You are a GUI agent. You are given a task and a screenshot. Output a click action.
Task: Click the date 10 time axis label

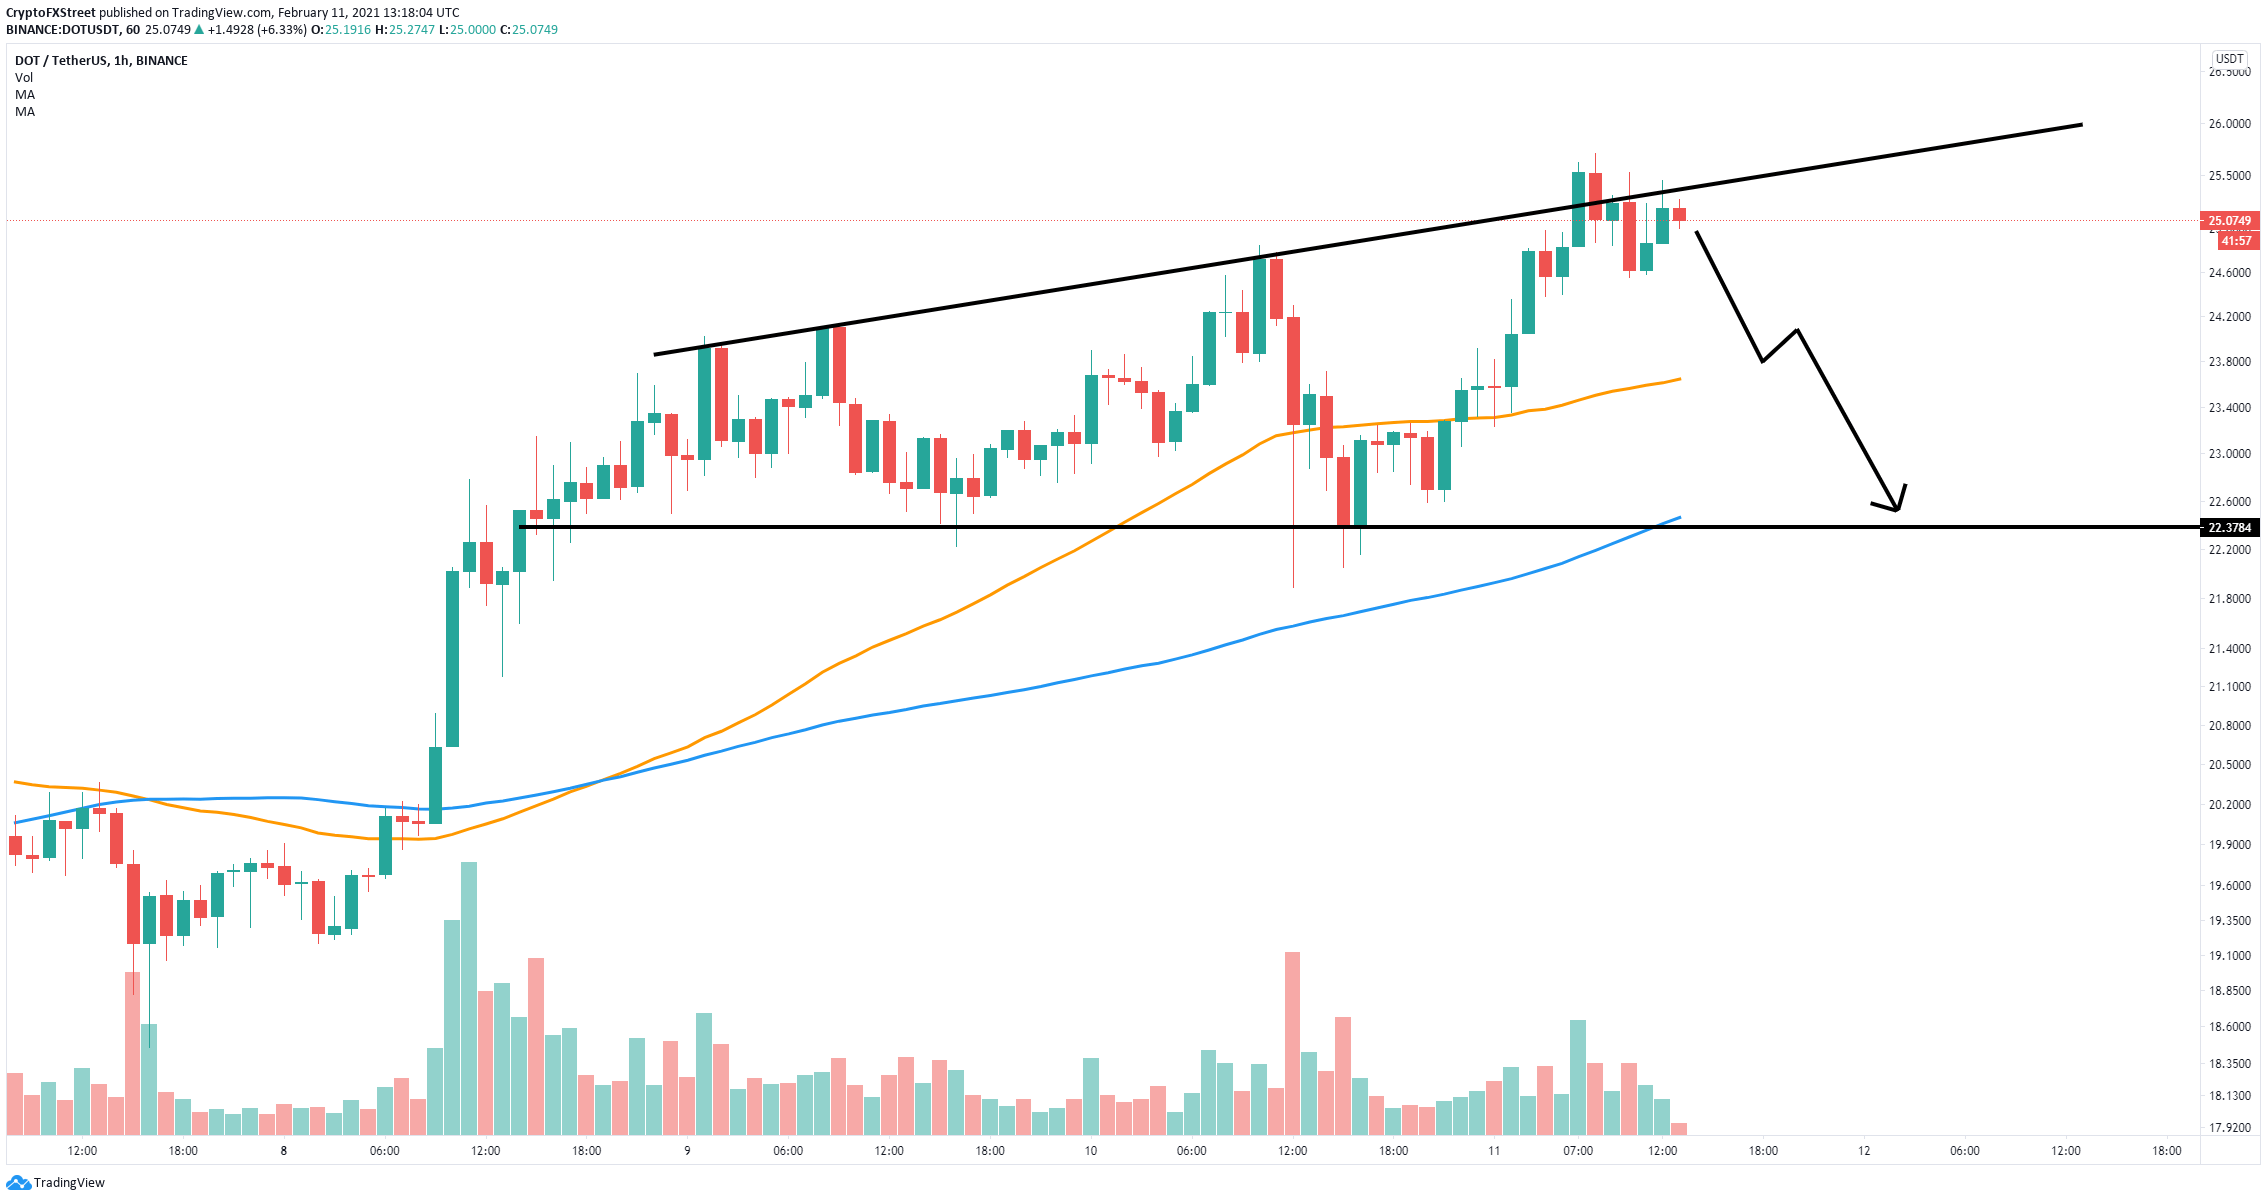coord(1090,1151)
